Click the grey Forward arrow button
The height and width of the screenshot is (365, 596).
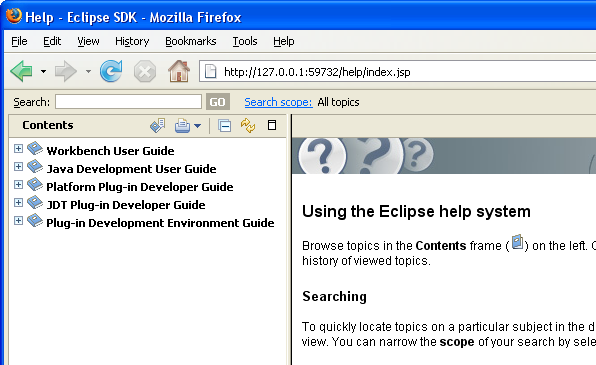(x=66, y=71)
